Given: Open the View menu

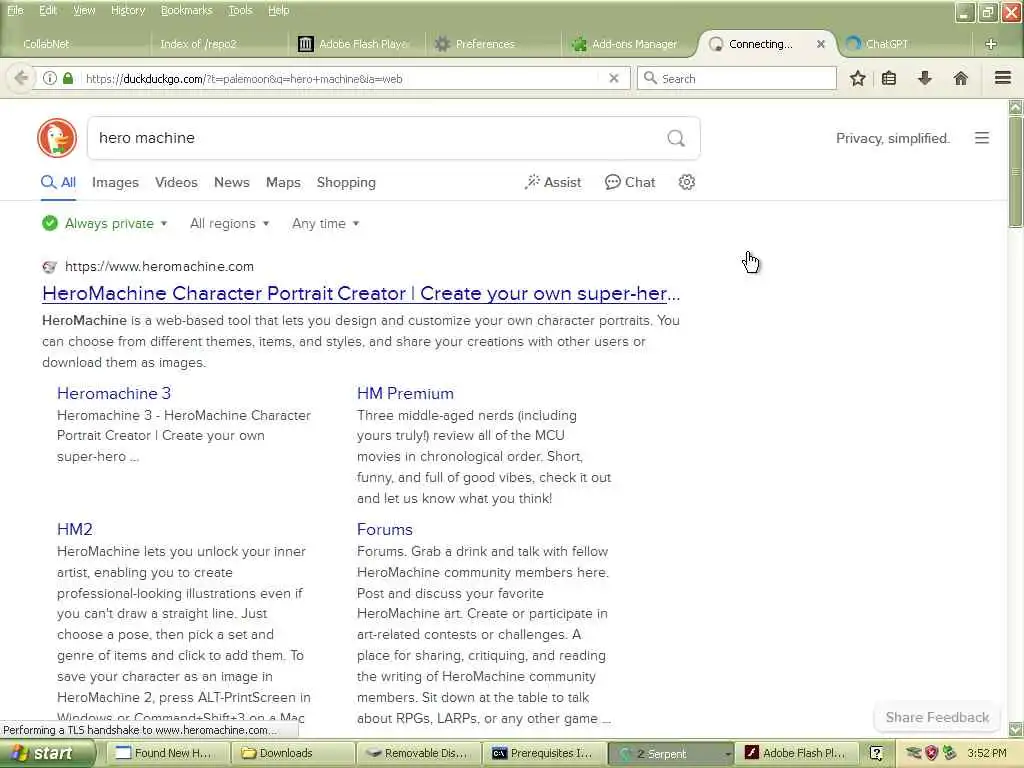Looking at the screenshot, I should (x=84, y=10).
